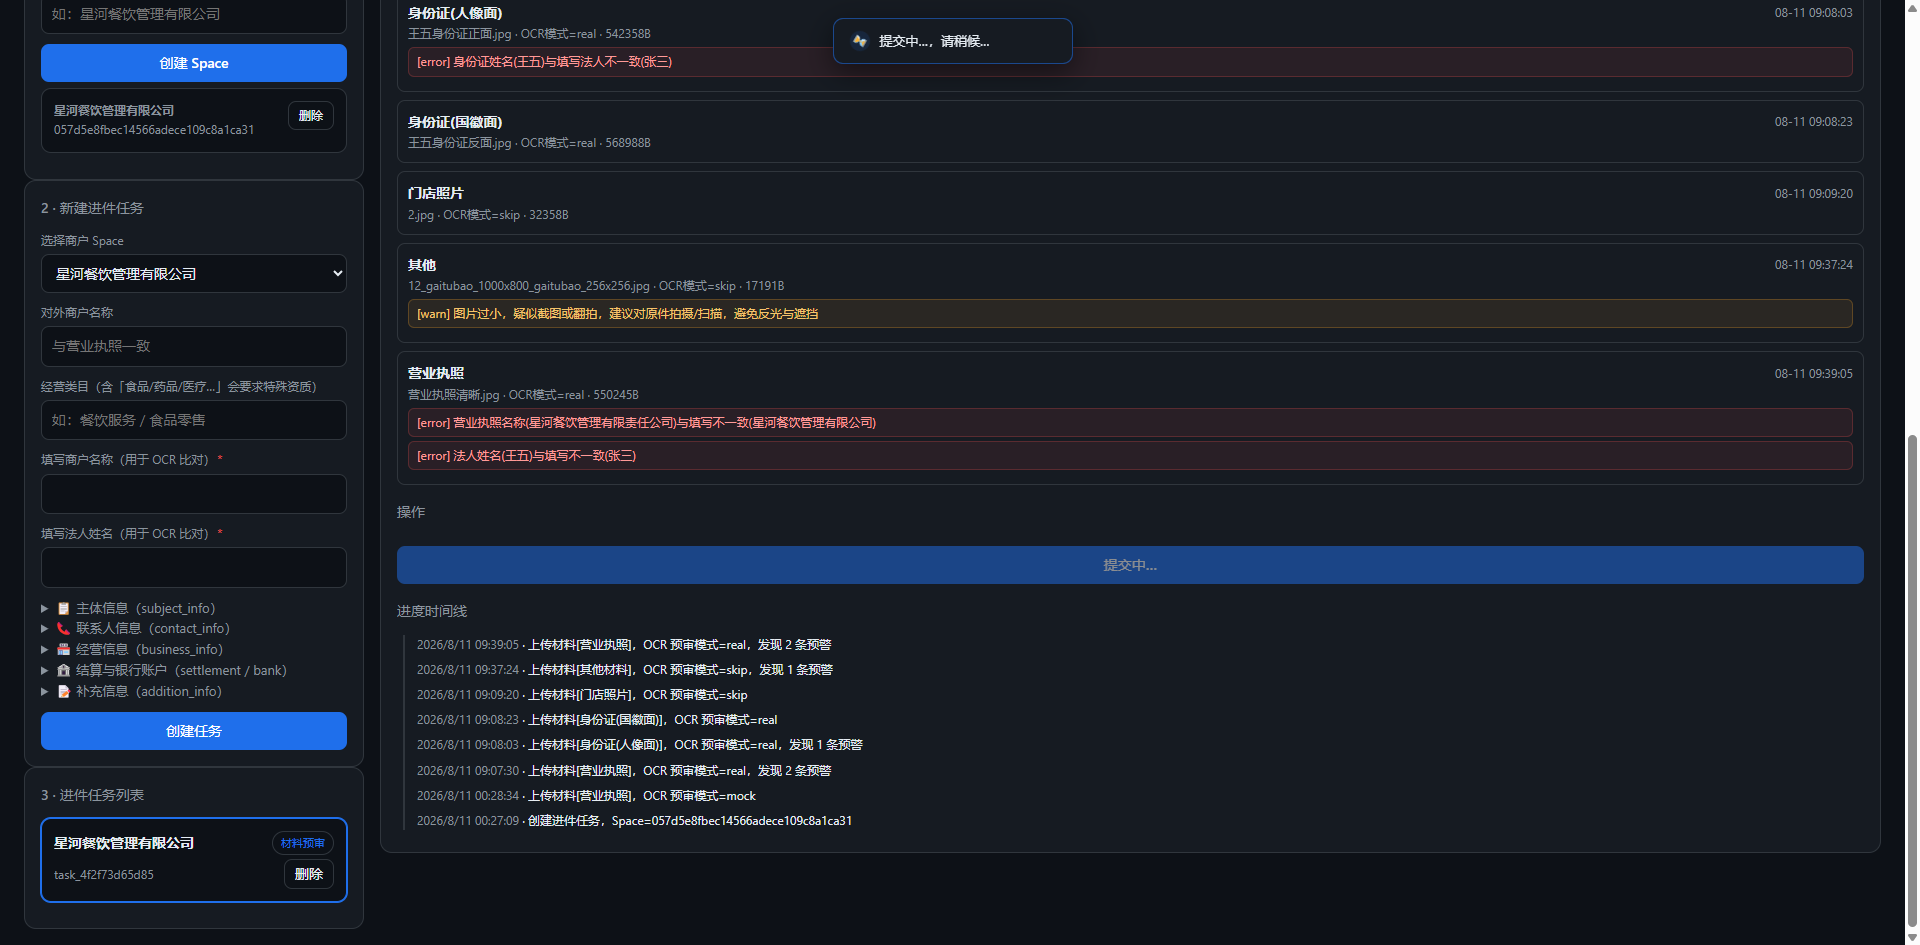Click the 身份证姓名(王五) mismatch error message
1920x945 pixels.
[1130, 62]
